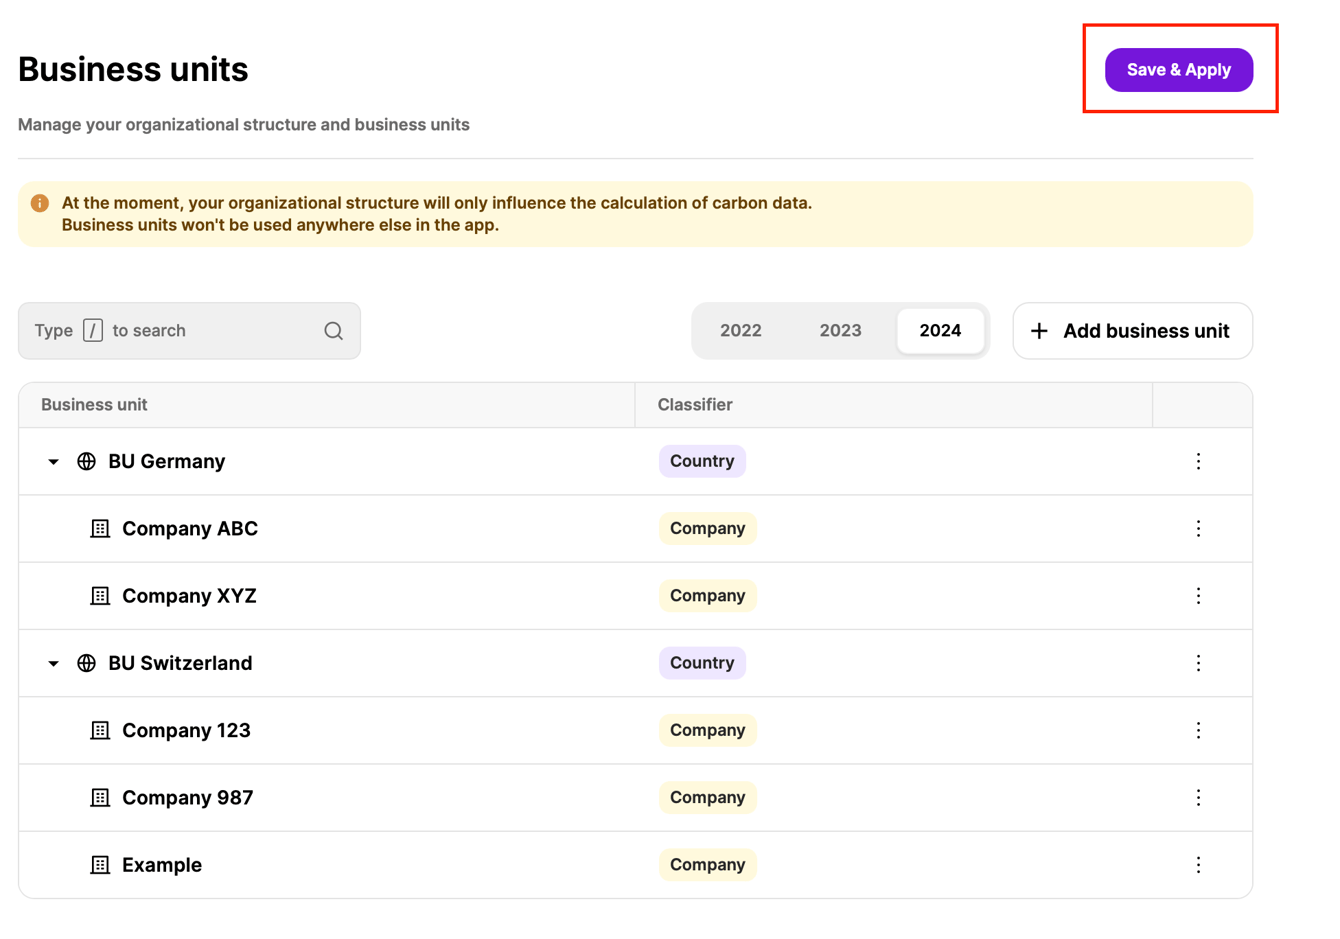Open the three-dot menu for BU Germany
The width and height of the screenshot is (1340, 939).
tap(1198, 461)
